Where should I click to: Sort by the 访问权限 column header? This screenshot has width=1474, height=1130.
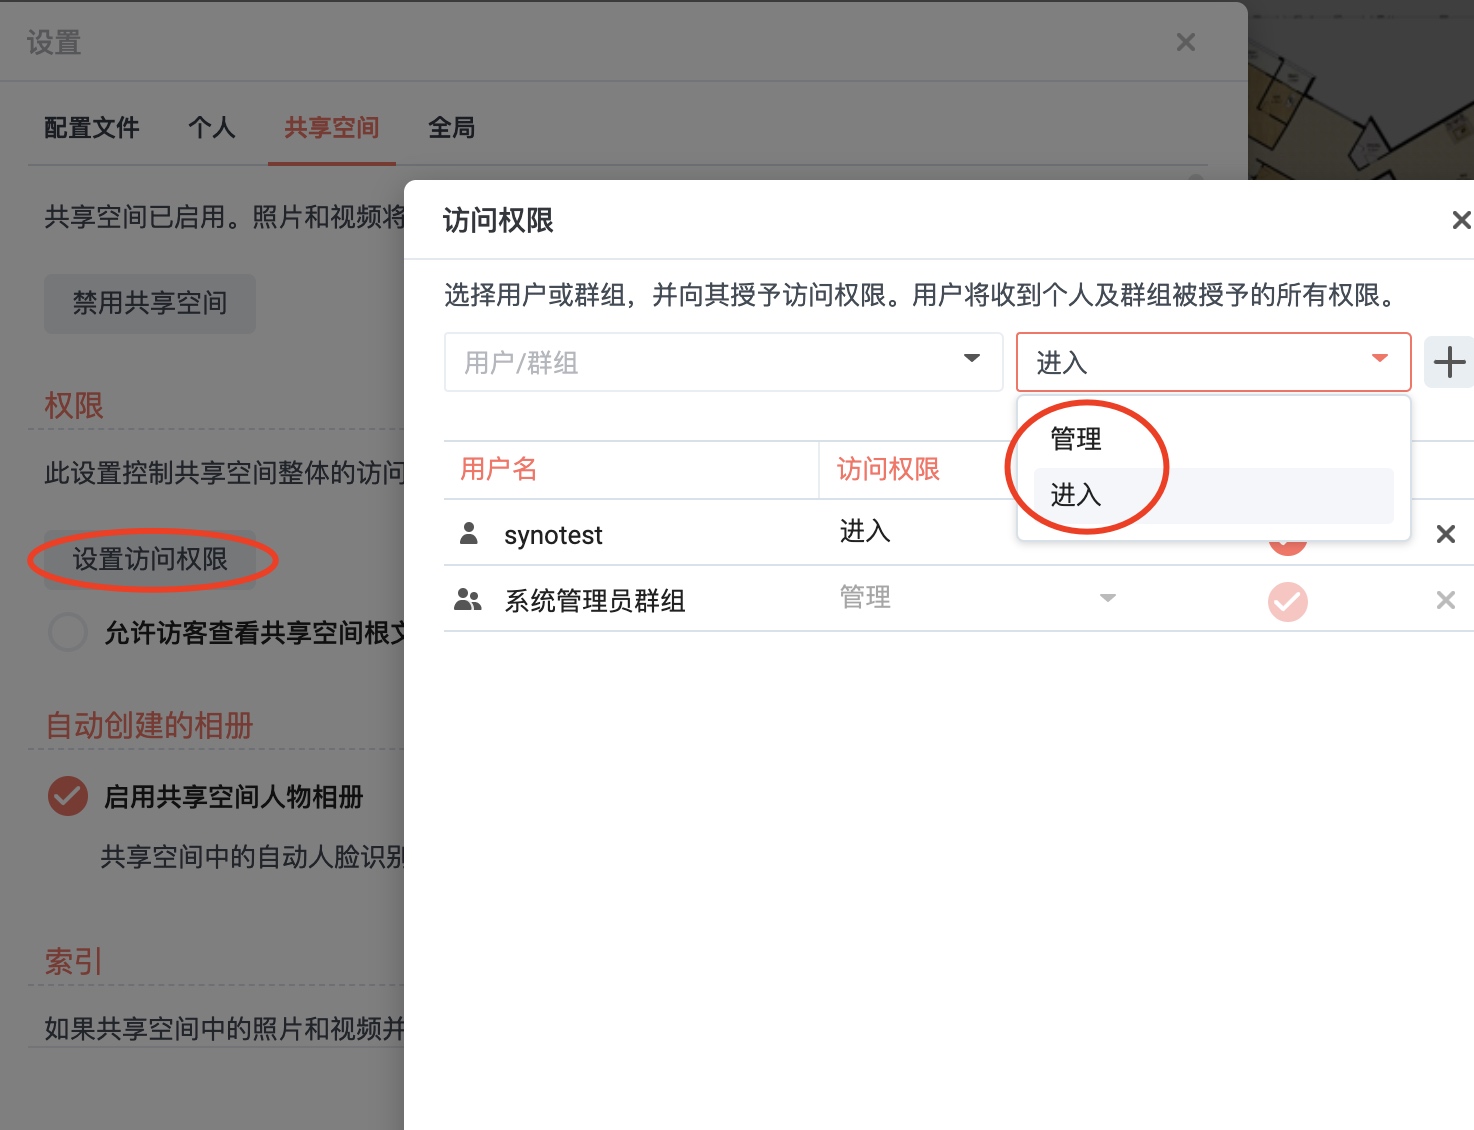tap(888, 469)
